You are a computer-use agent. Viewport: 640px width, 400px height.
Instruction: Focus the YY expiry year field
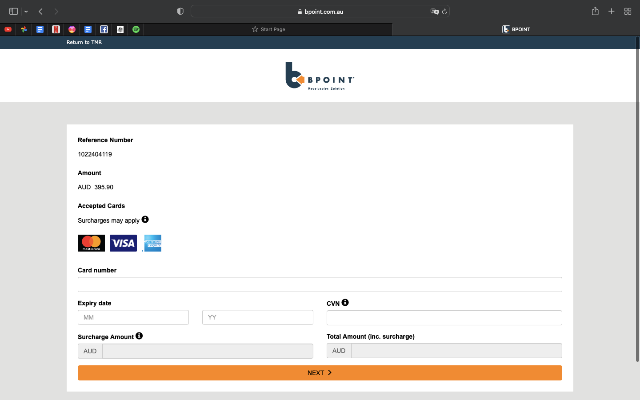[258, 317]
